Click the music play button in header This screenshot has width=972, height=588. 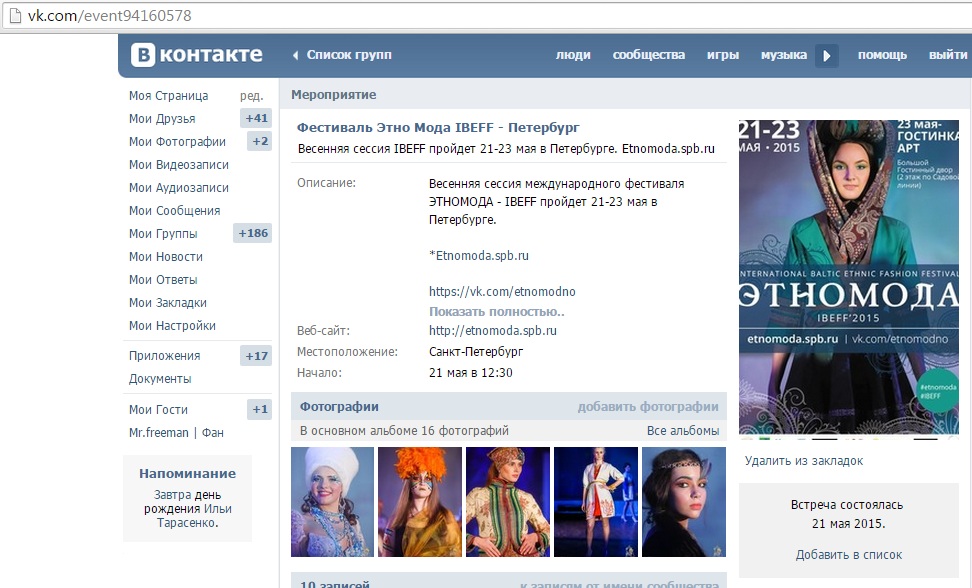(x=826, y=55)
